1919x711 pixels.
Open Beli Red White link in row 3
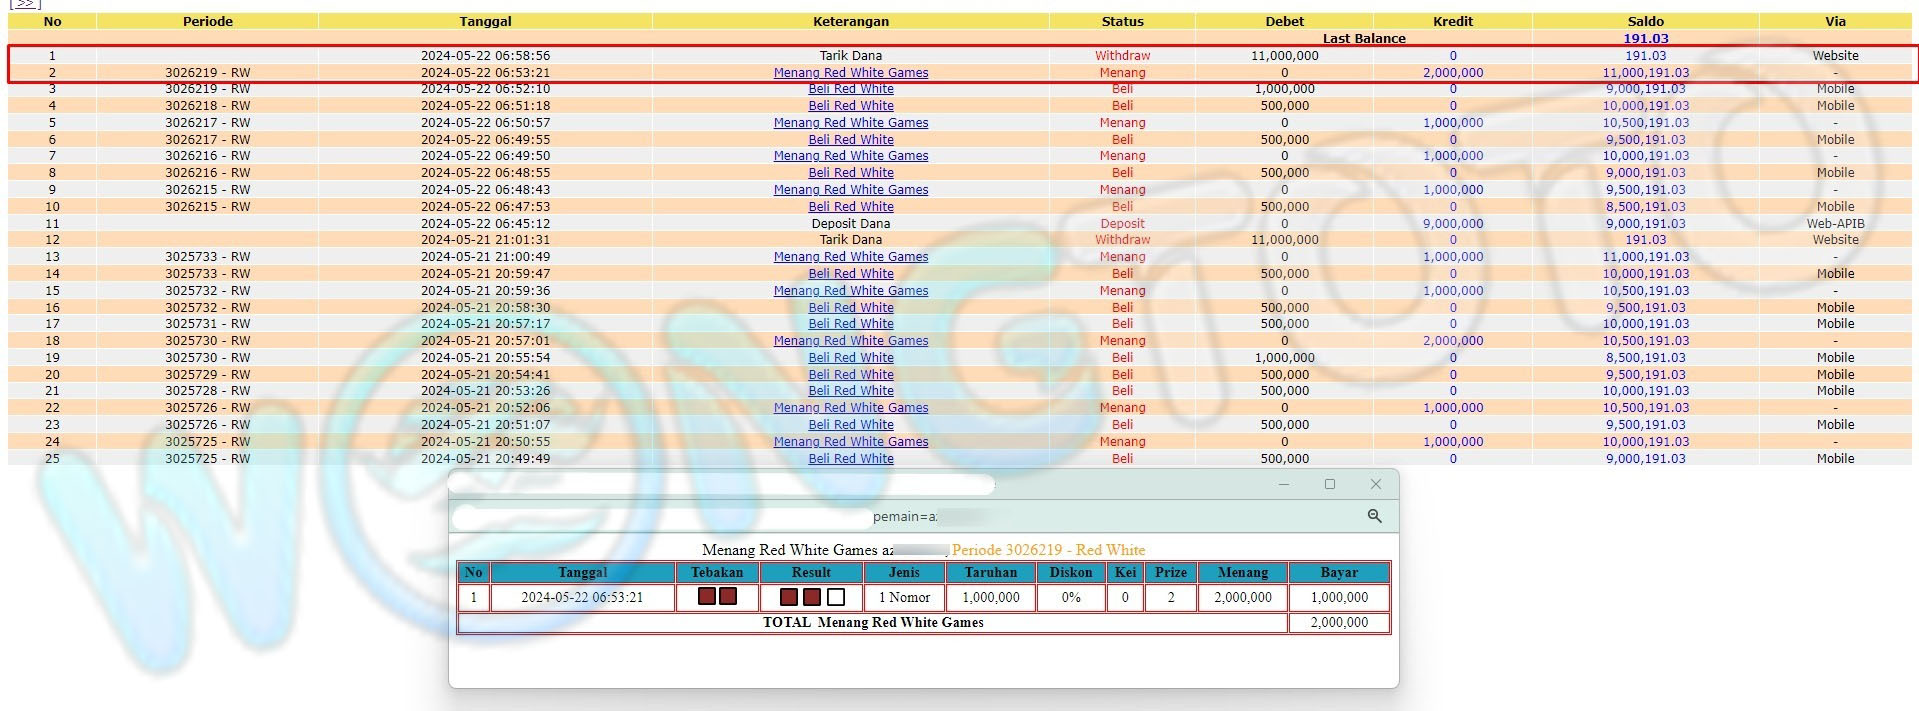850,89
